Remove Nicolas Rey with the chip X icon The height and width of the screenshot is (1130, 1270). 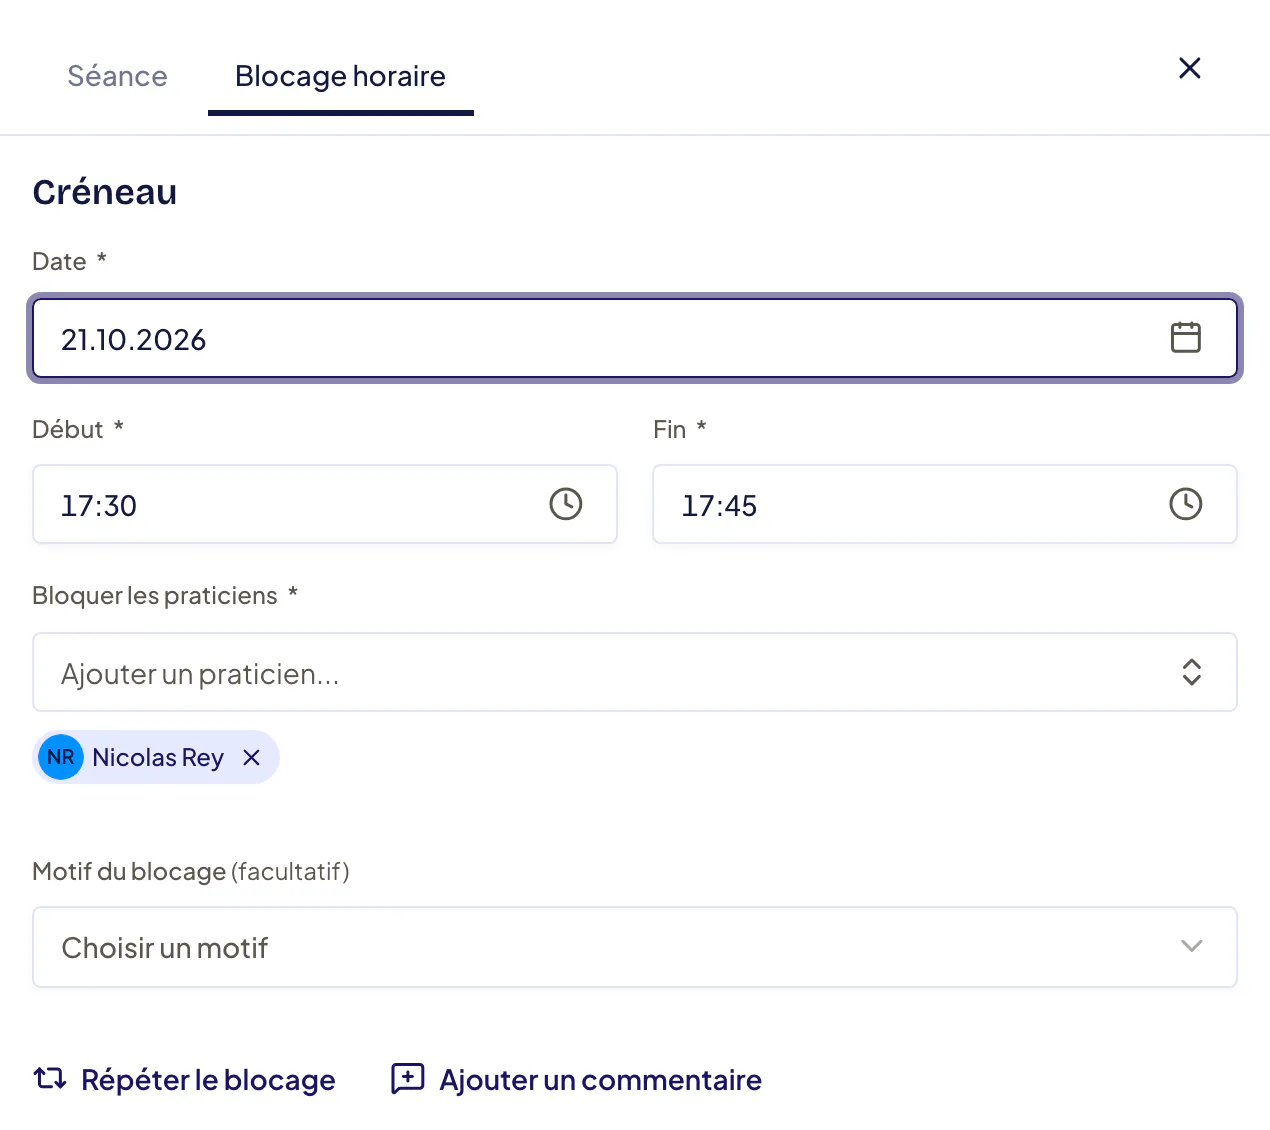(x=251, y=758)
